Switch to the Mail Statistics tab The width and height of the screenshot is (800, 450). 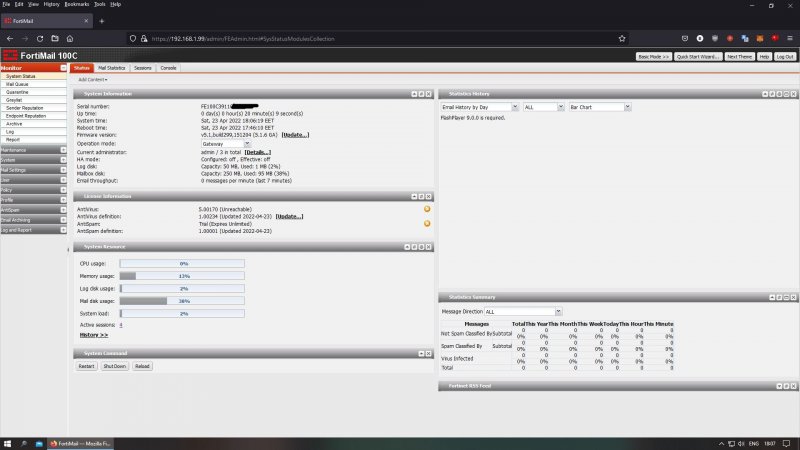[x=112, y=68]
